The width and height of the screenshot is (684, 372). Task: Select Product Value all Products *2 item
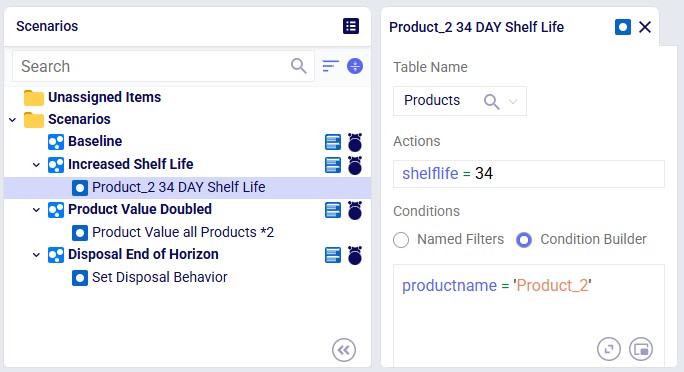(x=183, y=232)
